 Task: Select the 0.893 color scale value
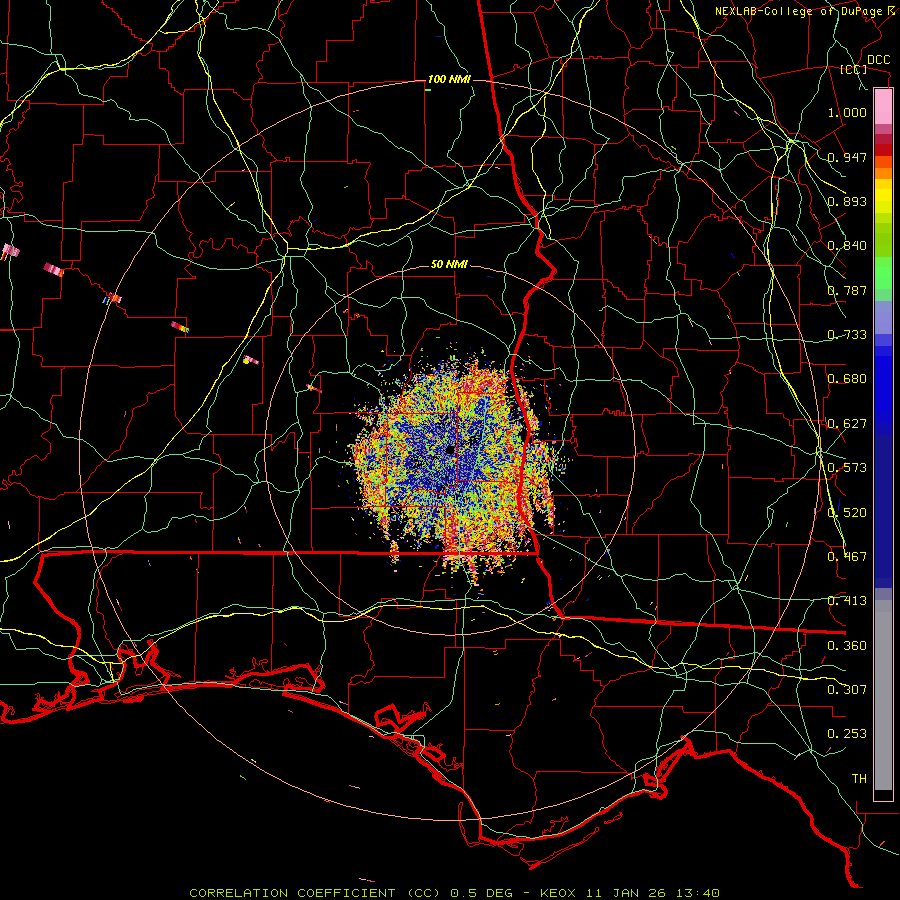(847, 201)
